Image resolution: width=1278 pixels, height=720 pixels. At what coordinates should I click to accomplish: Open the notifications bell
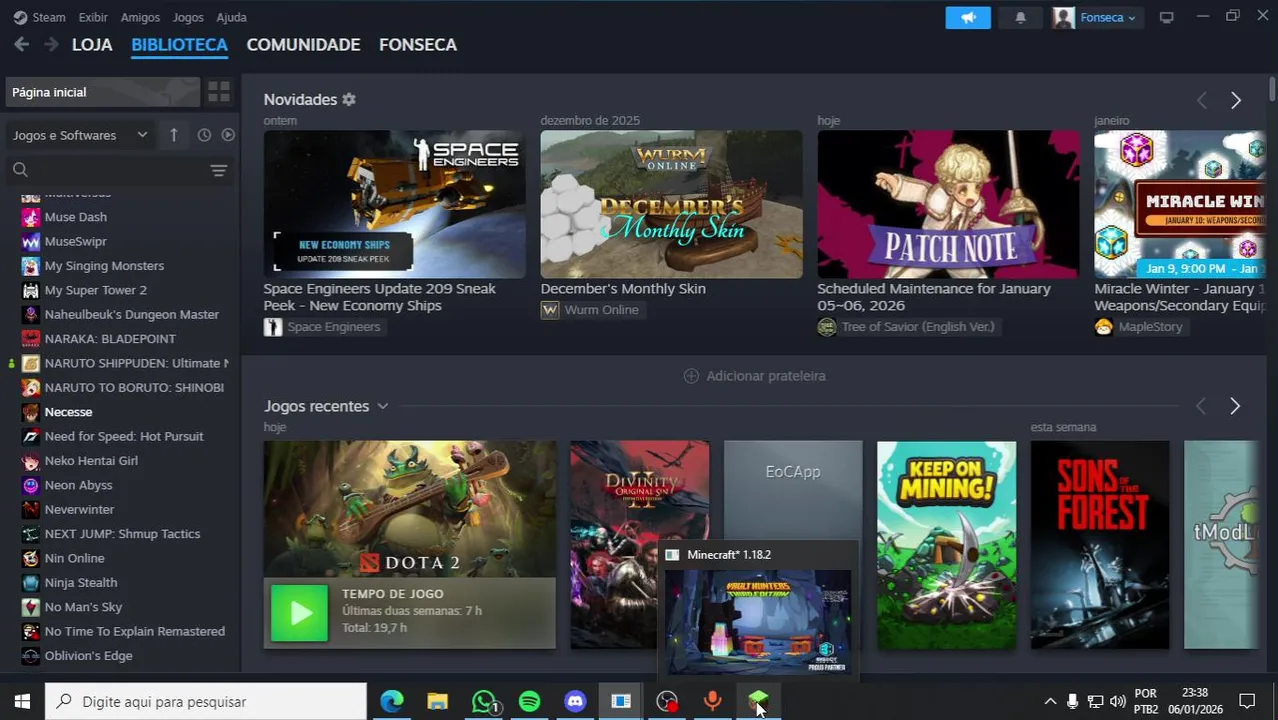(1020, 18)
